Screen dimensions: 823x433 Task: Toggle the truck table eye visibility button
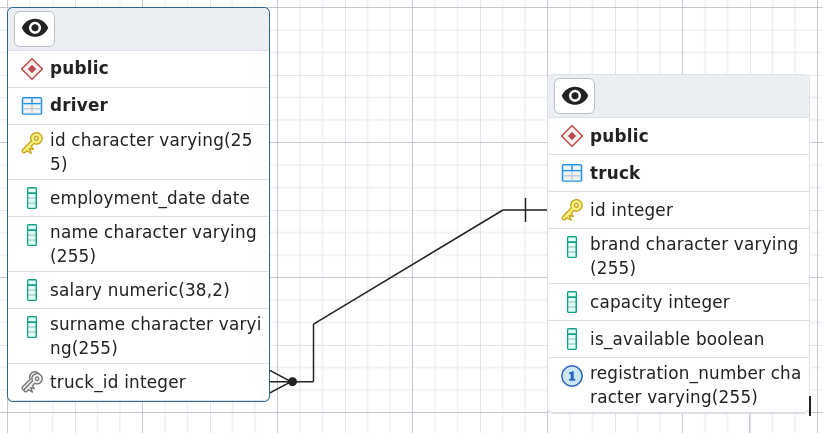coord(574,96)
